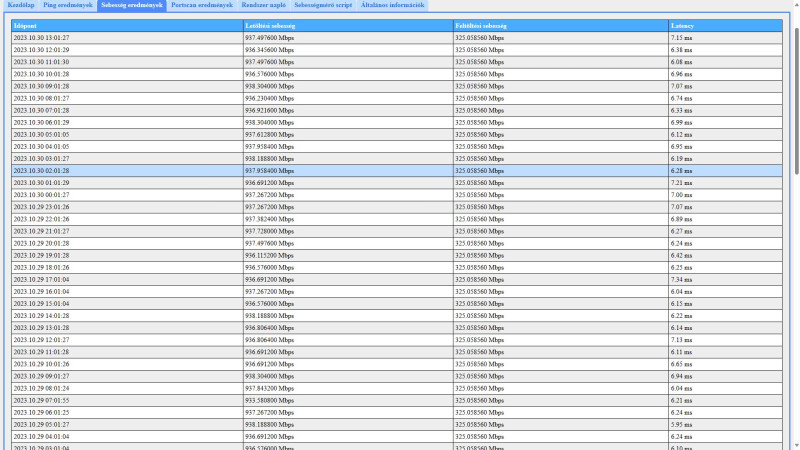This screenshot has width=800, height=450.
Task: Click highlighted timestamp 2023.10.30 02:01:28
Action: (x=41, y=171)
